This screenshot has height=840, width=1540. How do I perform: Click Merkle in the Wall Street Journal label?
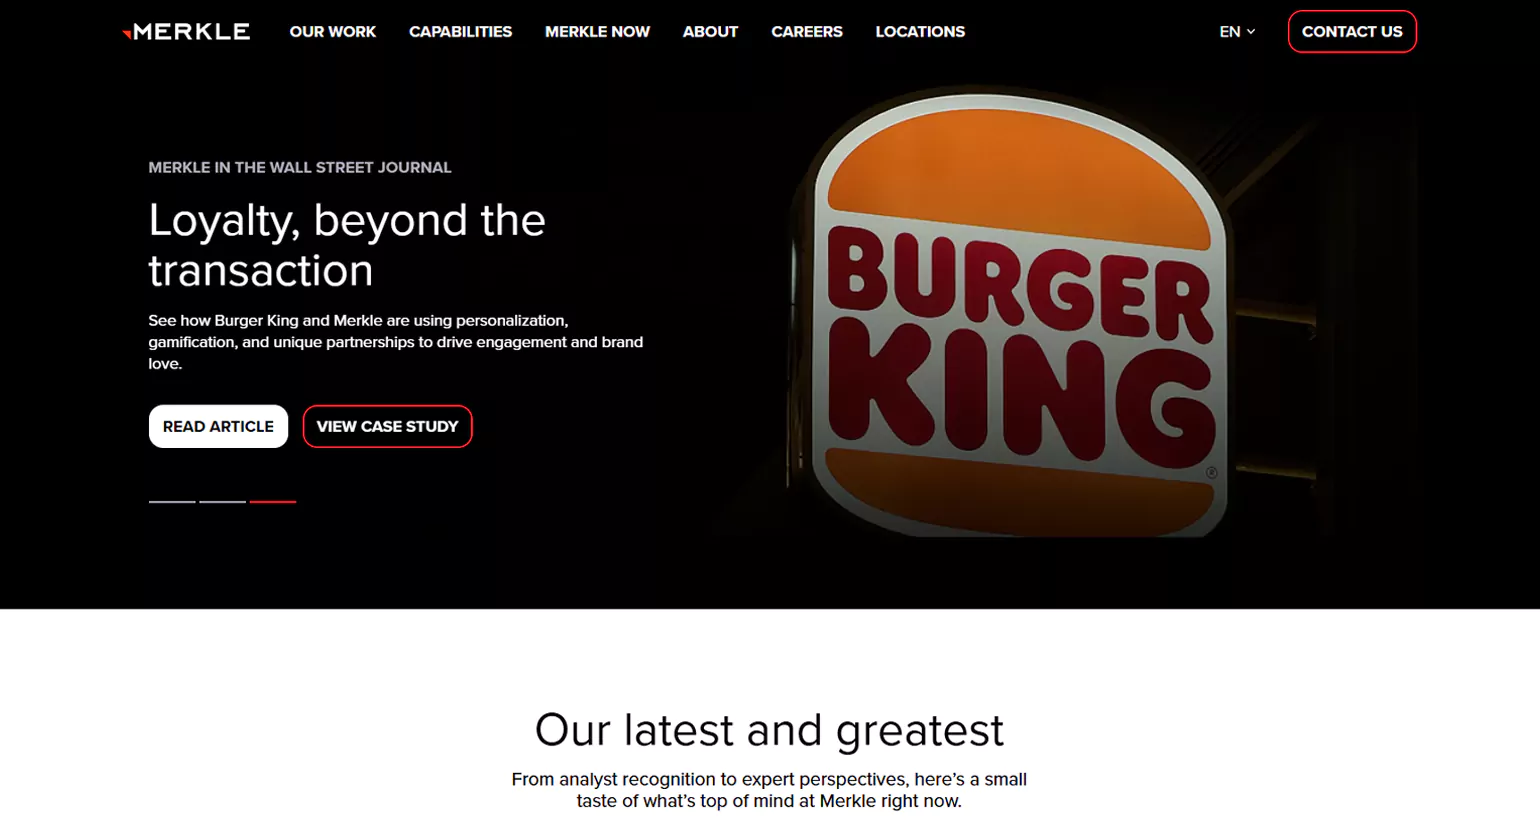click(x=300, y=168)
